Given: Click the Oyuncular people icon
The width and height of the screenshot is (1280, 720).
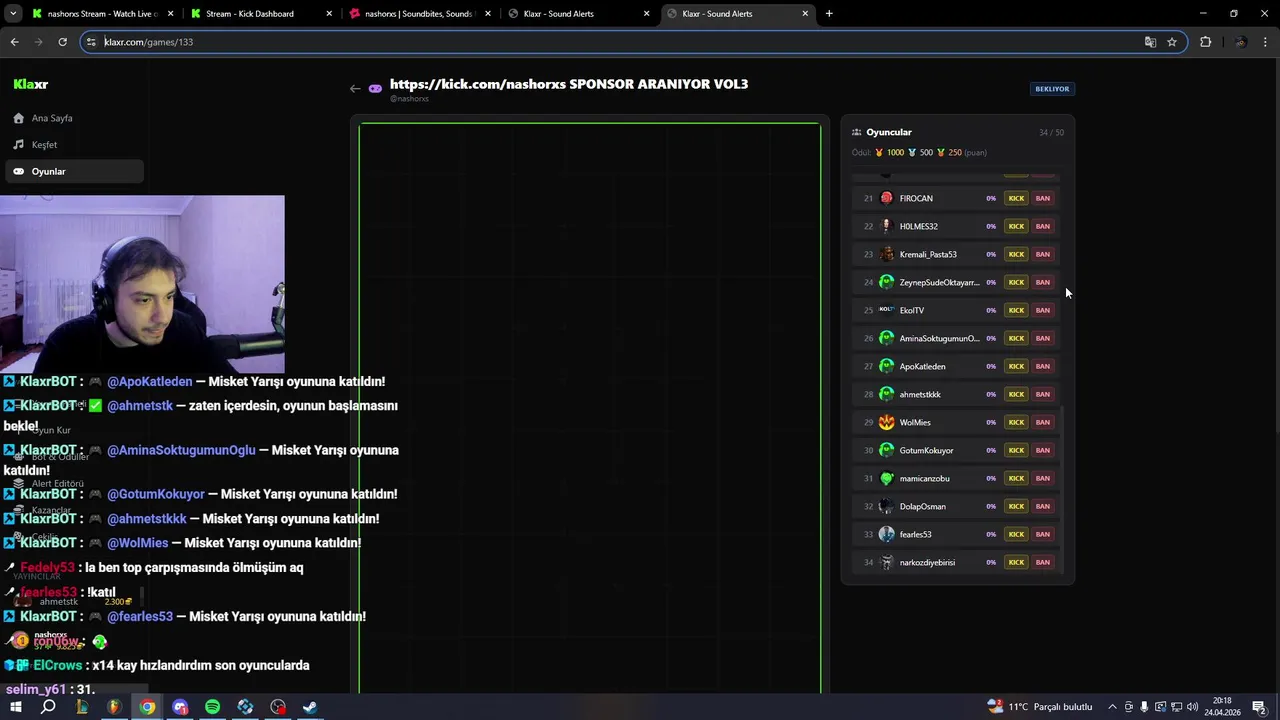Looking at the screenshot, I should (857, 132).
